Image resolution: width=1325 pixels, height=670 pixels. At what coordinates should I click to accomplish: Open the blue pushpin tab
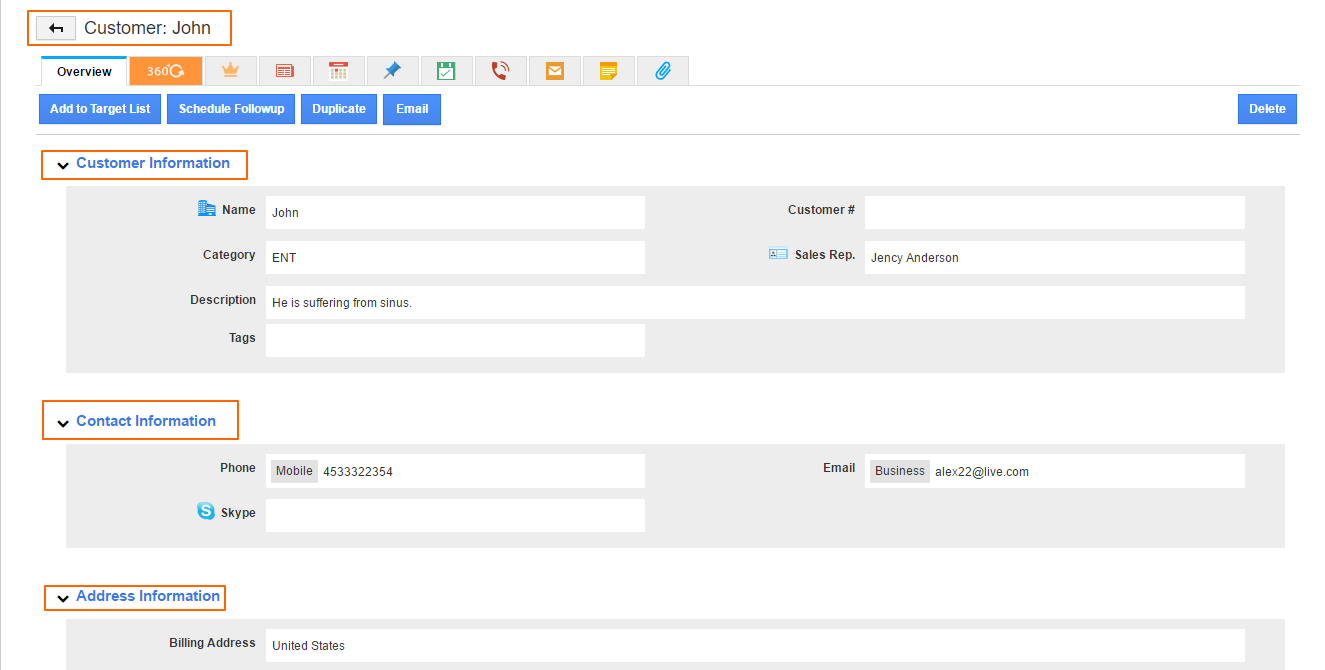pos(392,71)
